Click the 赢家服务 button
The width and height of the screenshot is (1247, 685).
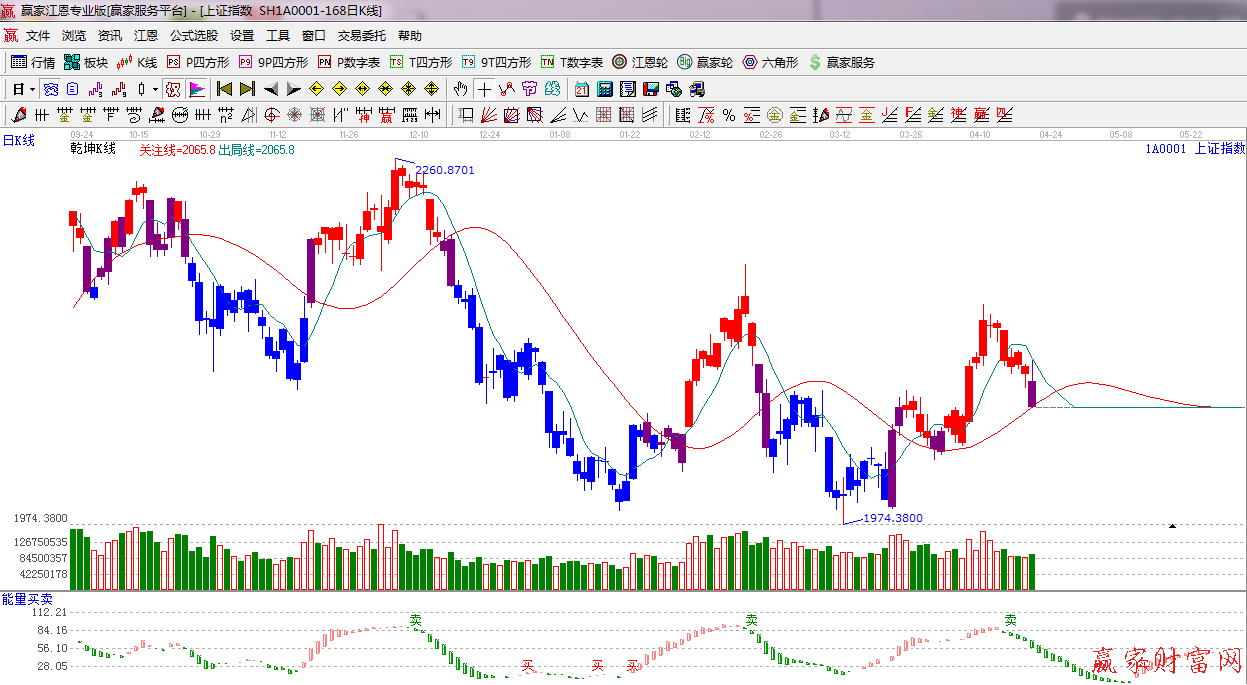(841, 62)
